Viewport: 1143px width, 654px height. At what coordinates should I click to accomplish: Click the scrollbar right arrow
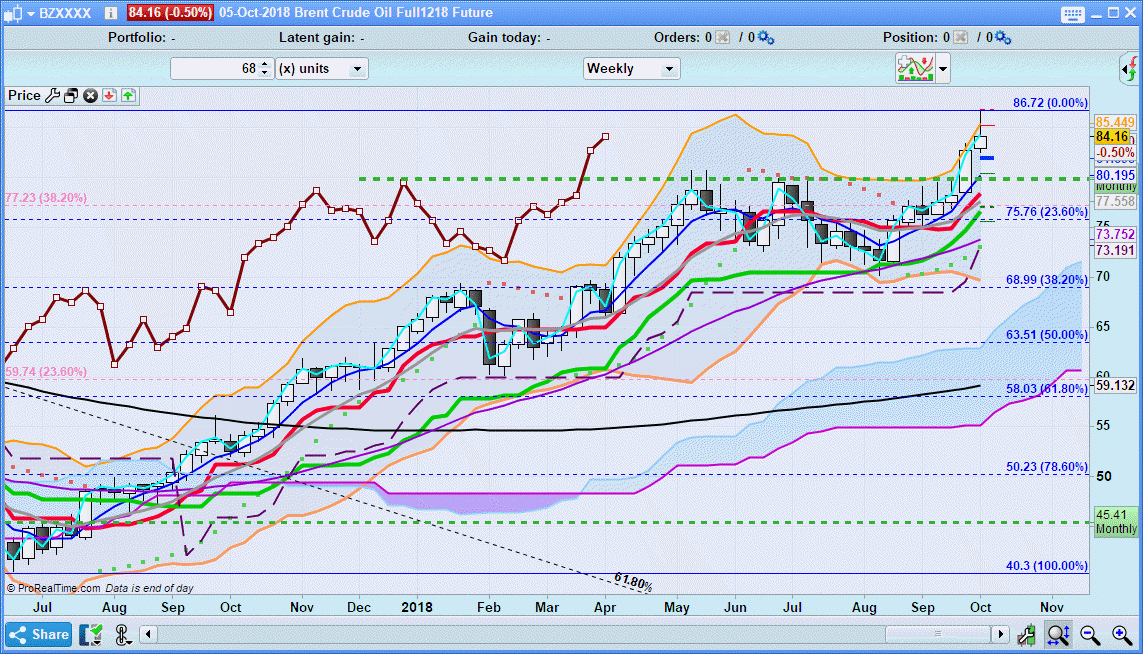(x=1001, y=634)
